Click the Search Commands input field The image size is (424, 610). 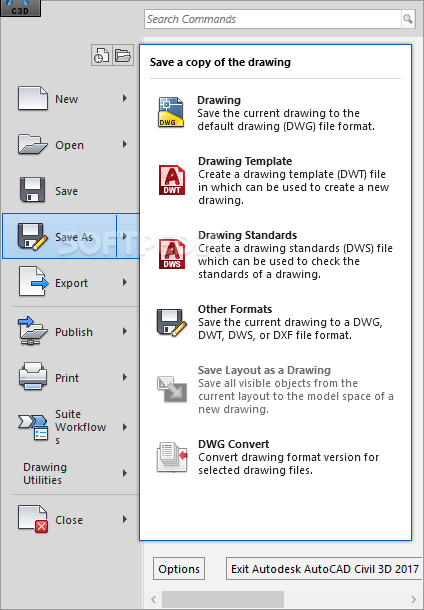click(x=273, y=19)
